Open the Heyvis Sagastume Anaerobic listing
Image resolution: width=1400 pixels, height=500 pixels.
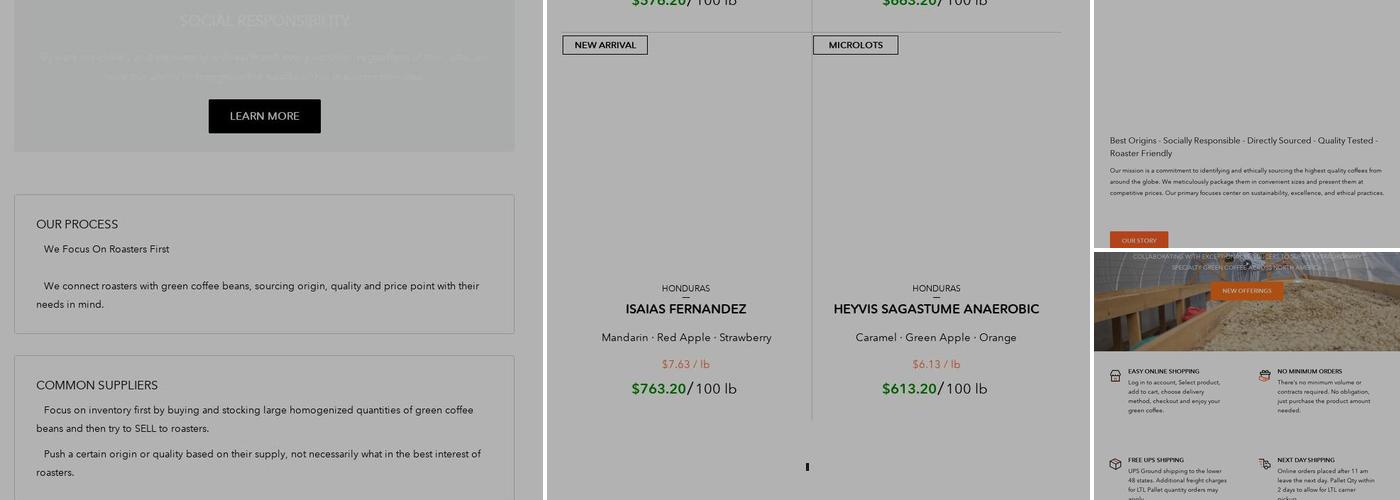coord(936,309)
